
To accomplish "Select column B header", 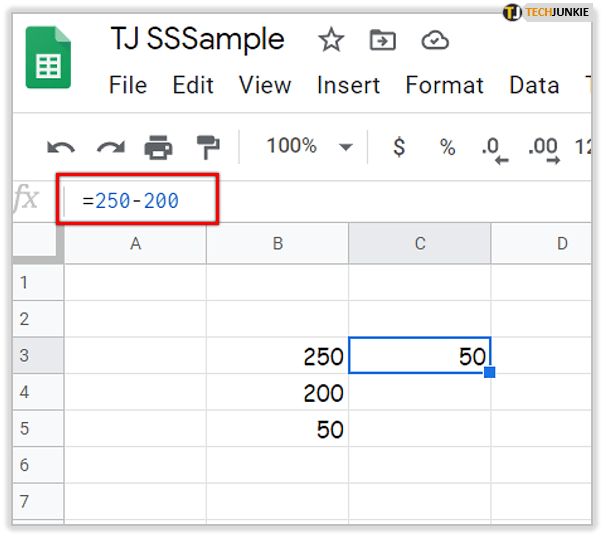I will [277, 243].
